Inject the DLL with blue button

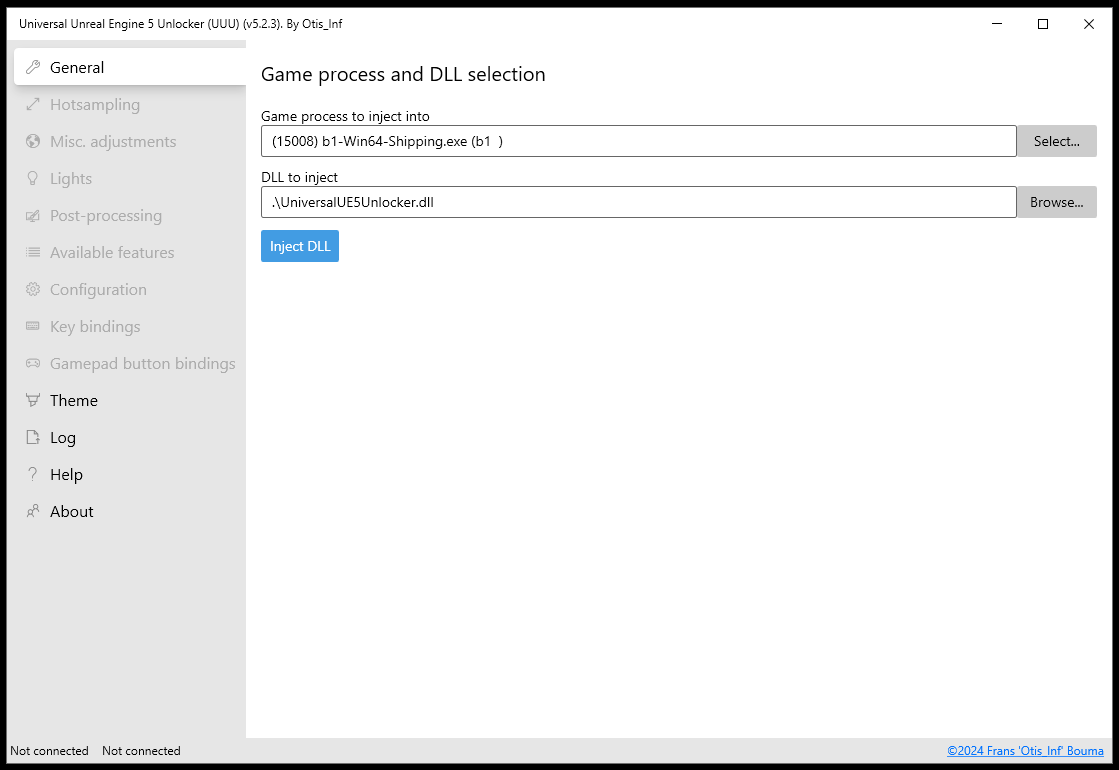[300, 246]
